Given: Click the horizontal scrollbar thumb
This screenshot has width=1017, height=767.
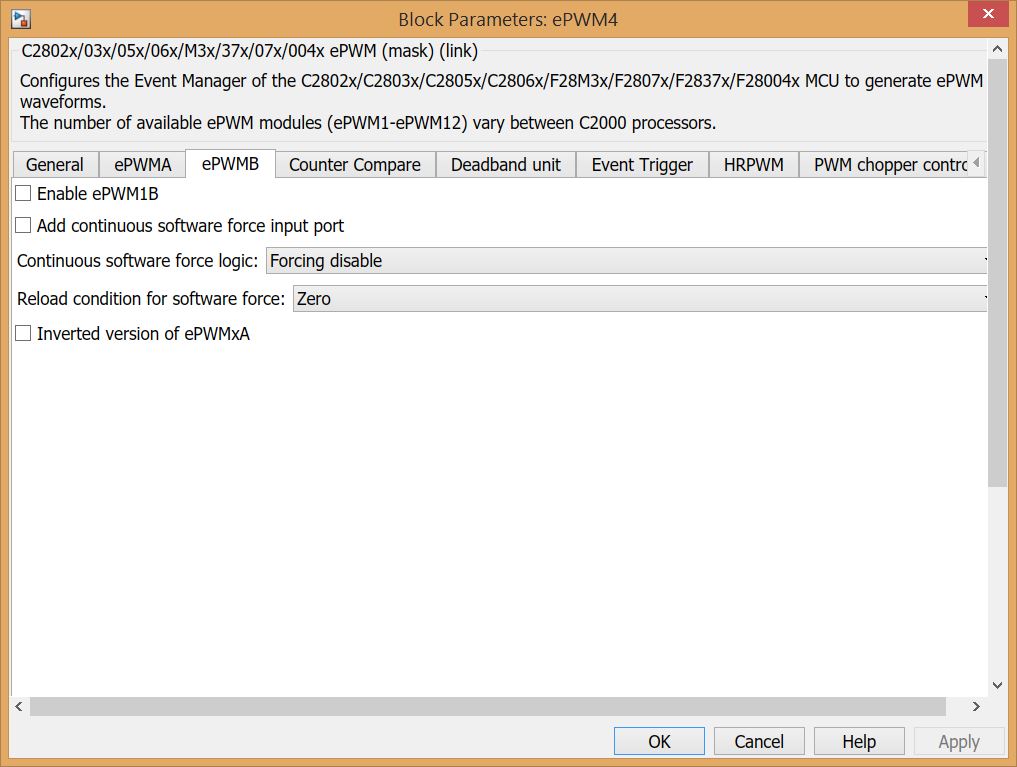Looking at the screenshot, I should (x=487, y=707).
